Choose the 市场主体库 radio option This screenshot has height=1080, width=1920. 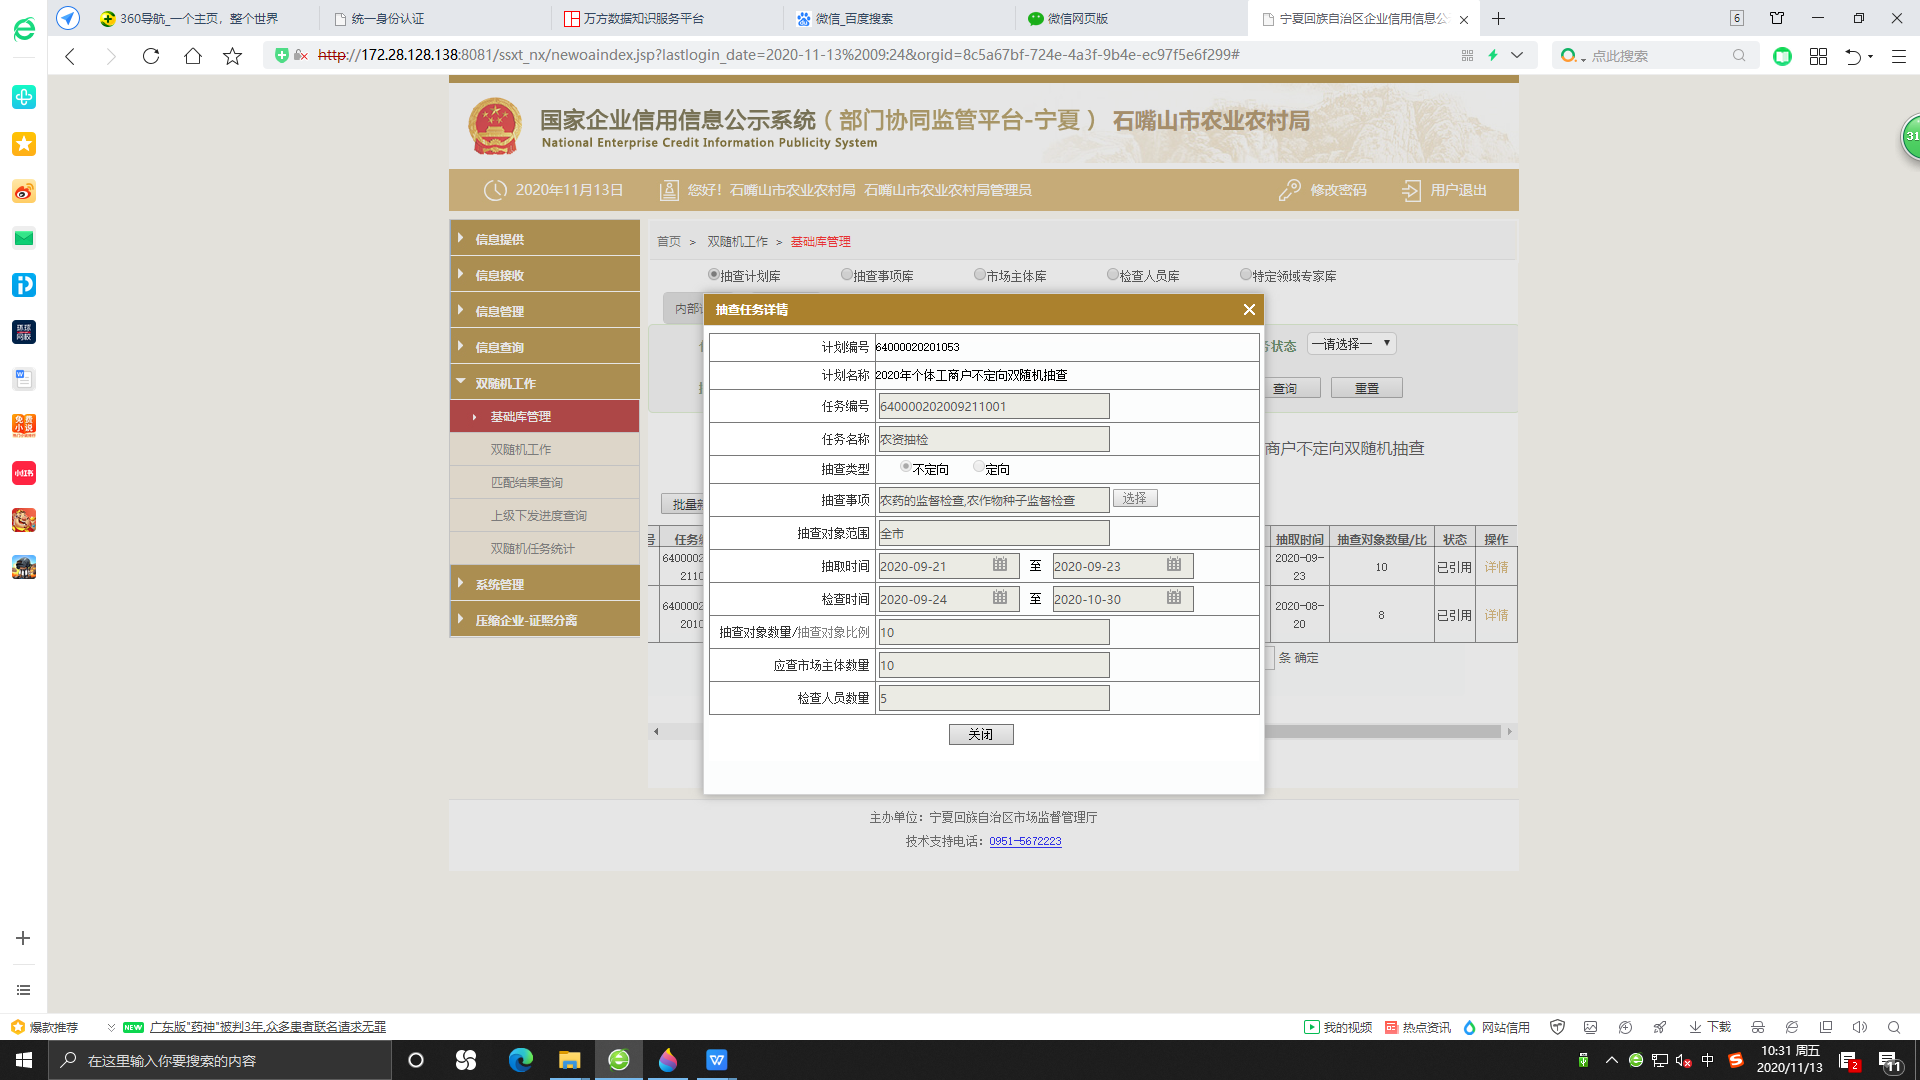point(979,274)
